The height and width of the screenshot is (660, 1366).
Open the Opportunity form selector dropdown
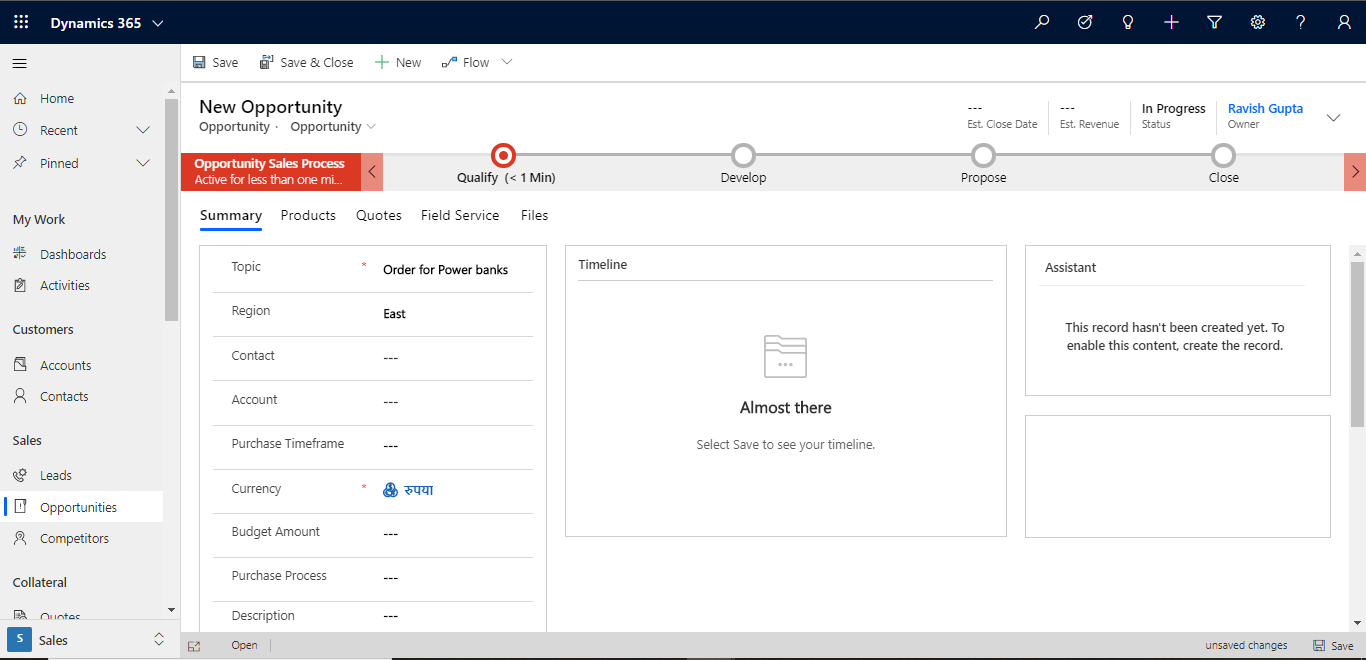[x=333, y=127]
